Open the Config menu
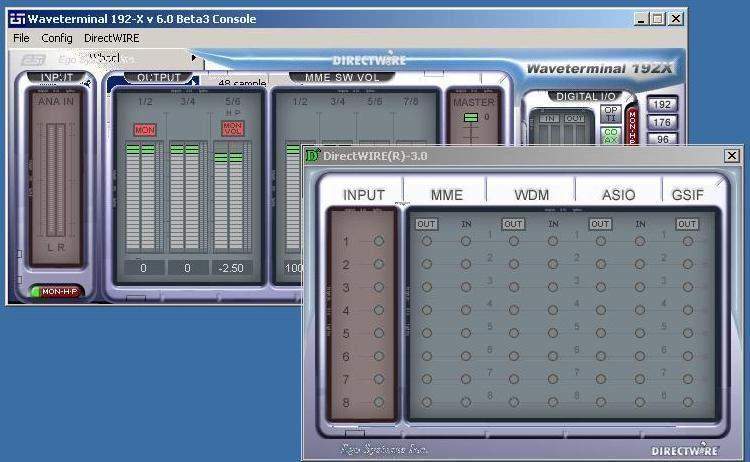Image resolution: width=750 pixels, height=462 pixels. pos(57,38)
